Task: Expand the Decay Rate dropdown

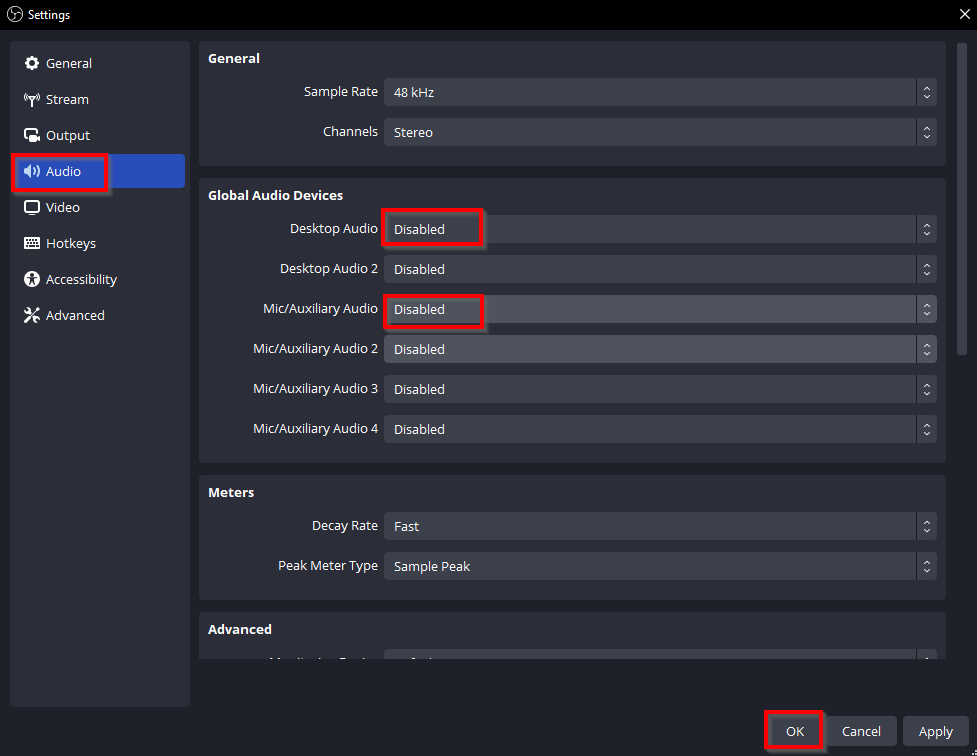Action: pyautogui.click(x=660, y=526)
